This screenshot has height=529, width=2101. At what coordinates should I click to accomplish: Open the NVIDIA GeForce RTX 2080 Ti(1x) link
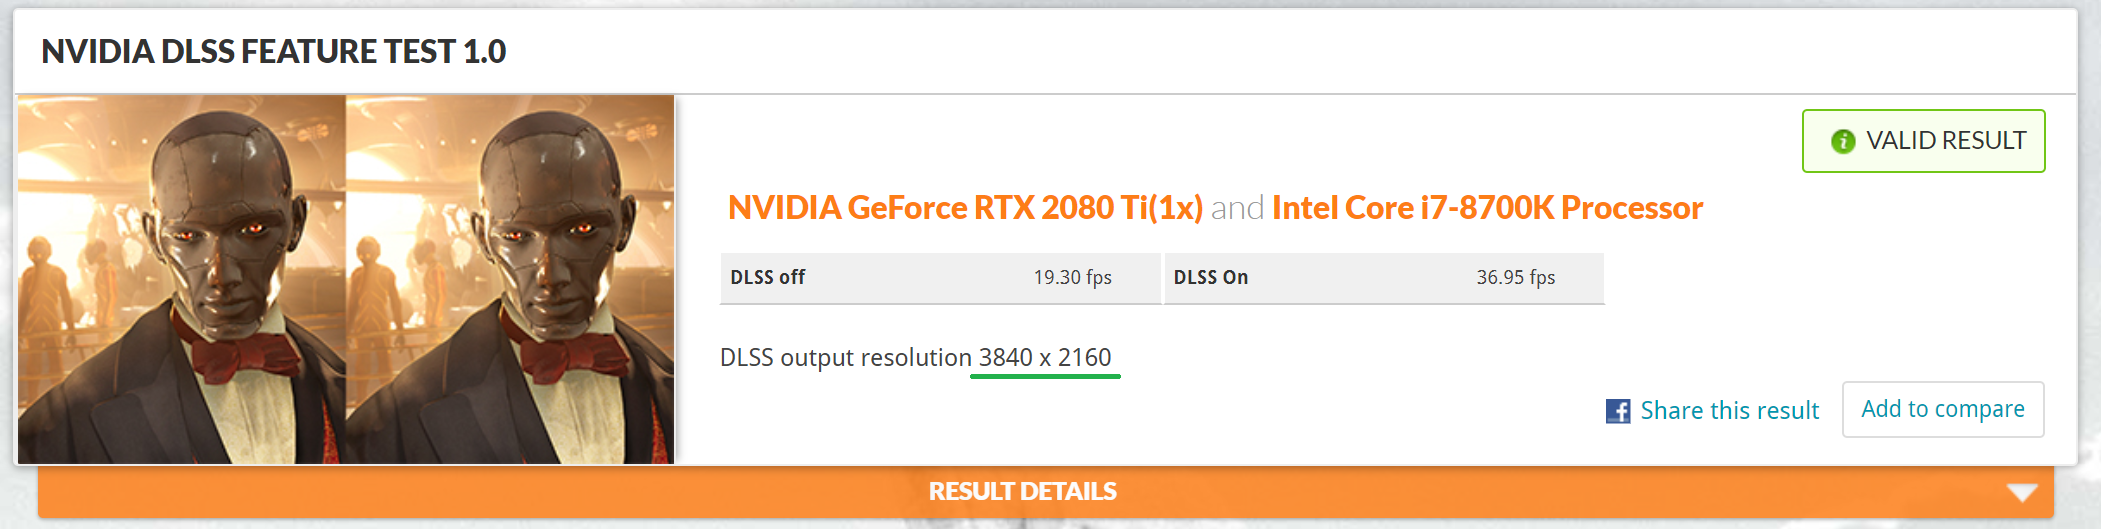click(x=964, y=208)
